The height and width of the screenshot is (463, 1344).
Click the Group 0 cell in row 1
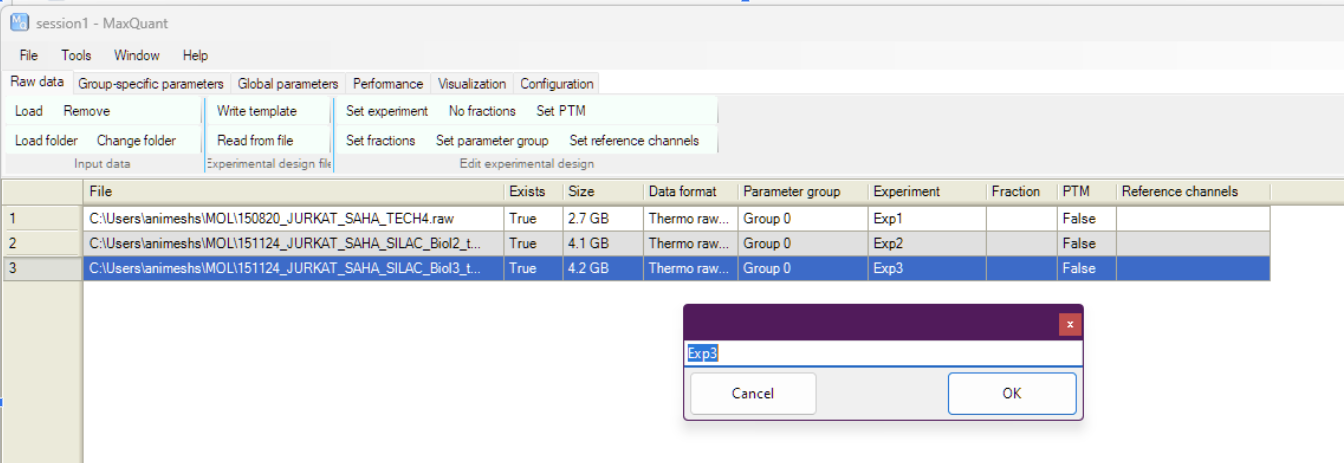coord(802,218)
